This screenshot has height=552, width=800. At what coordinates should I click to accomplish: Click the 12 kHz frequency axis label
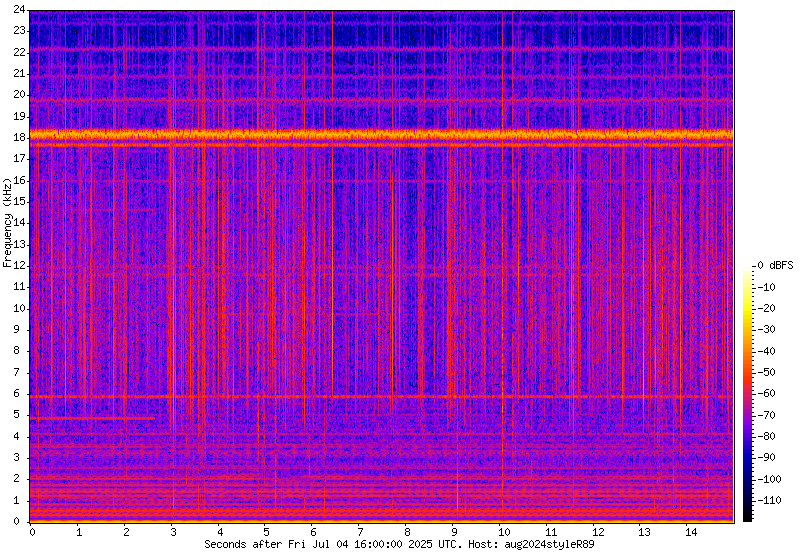coord(19,266)
